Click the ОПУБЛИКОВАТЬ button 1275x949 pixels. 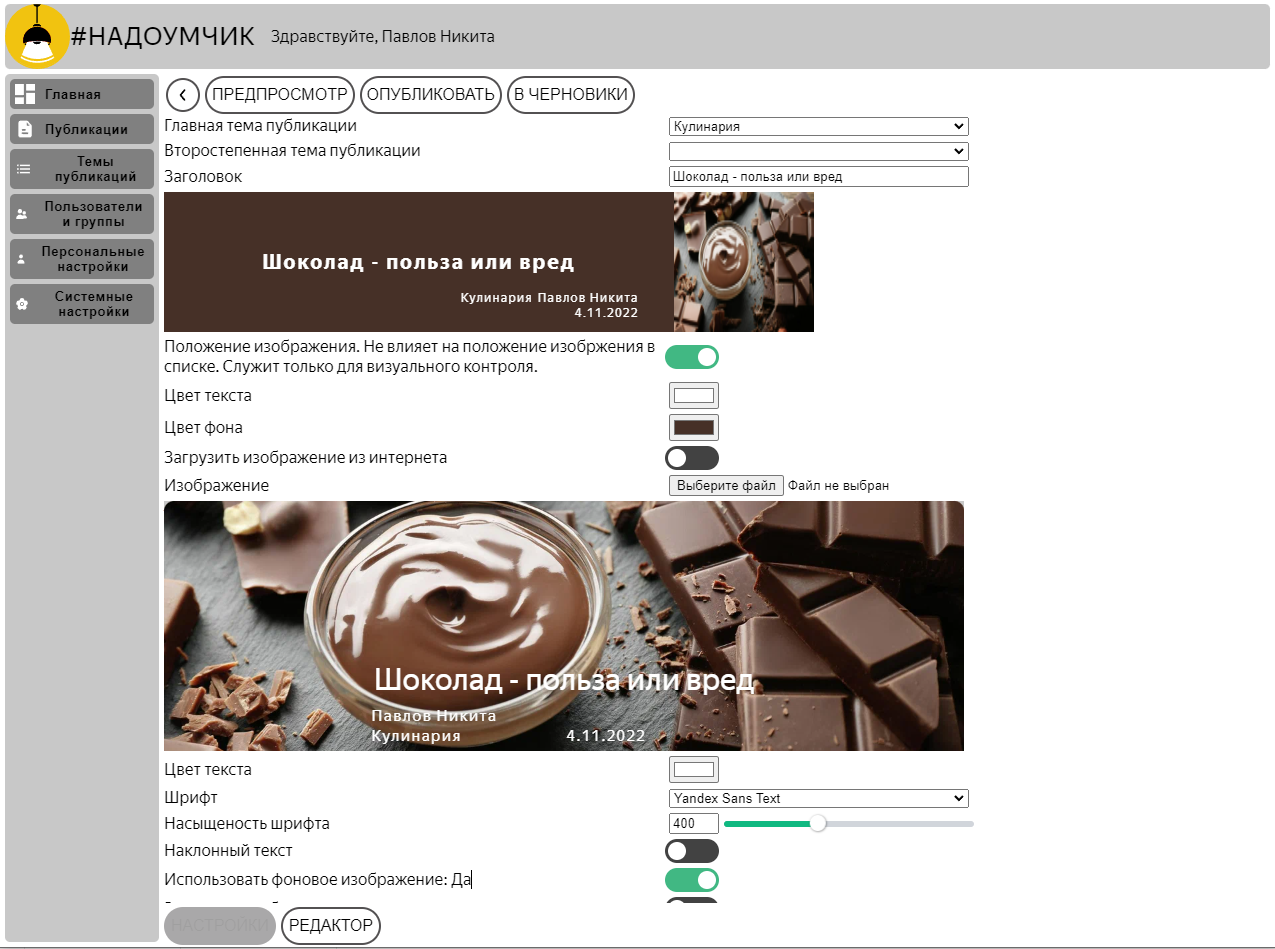pos(431,95)
